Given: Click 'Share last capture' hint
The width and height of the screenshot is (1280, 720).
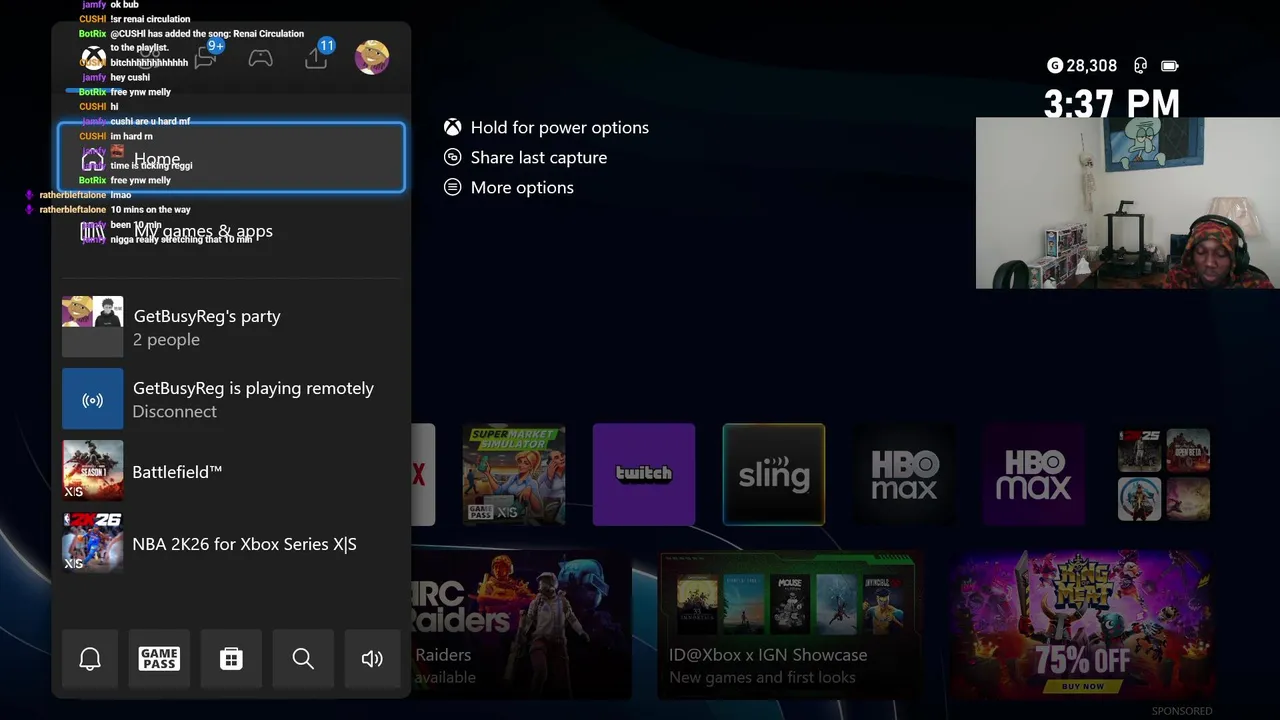Looking at the screenshot, I should pos(538,157).
